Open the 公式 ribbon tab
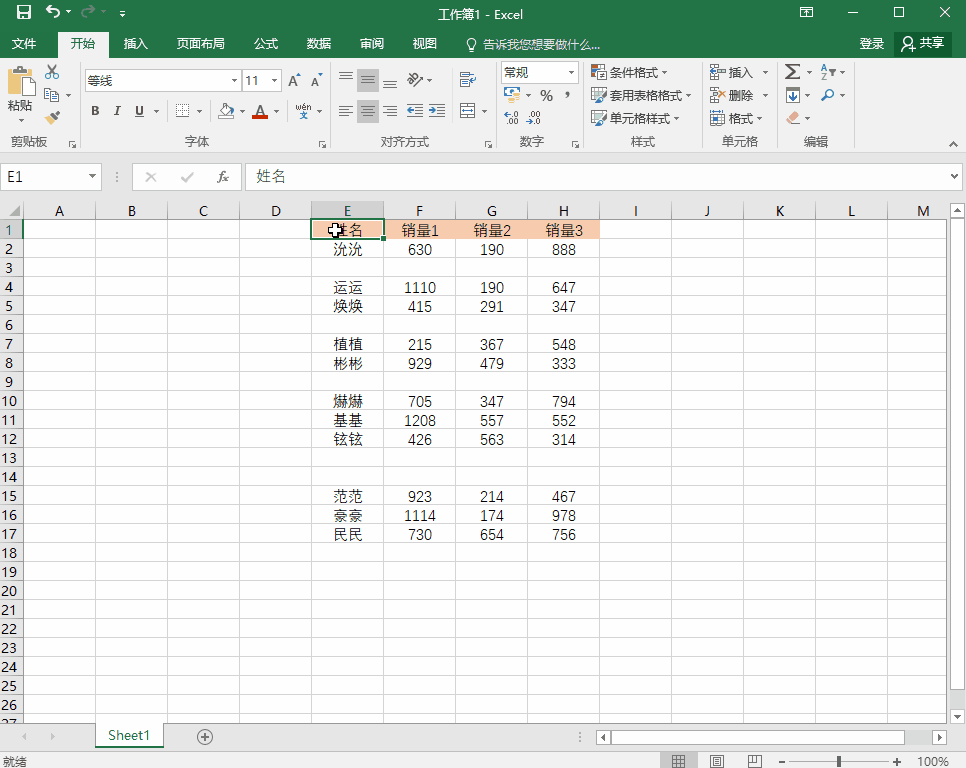The height and width of the screenshot is (768, 966). click(x=265, y=44)
